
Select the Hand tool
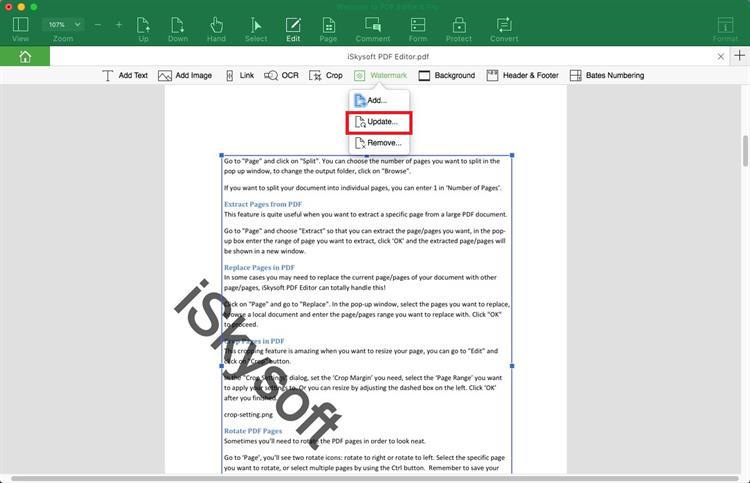(216, 29)
